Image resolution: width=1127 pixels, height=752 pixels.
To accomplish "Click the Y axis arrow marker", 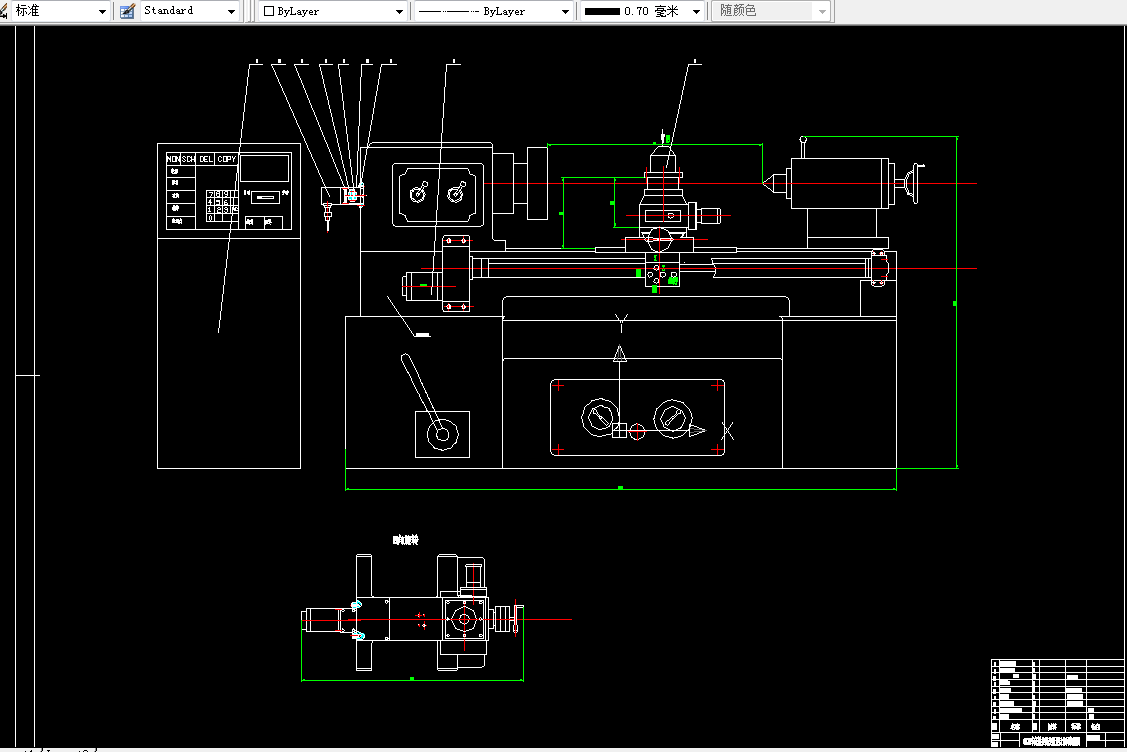I will 620,353.
